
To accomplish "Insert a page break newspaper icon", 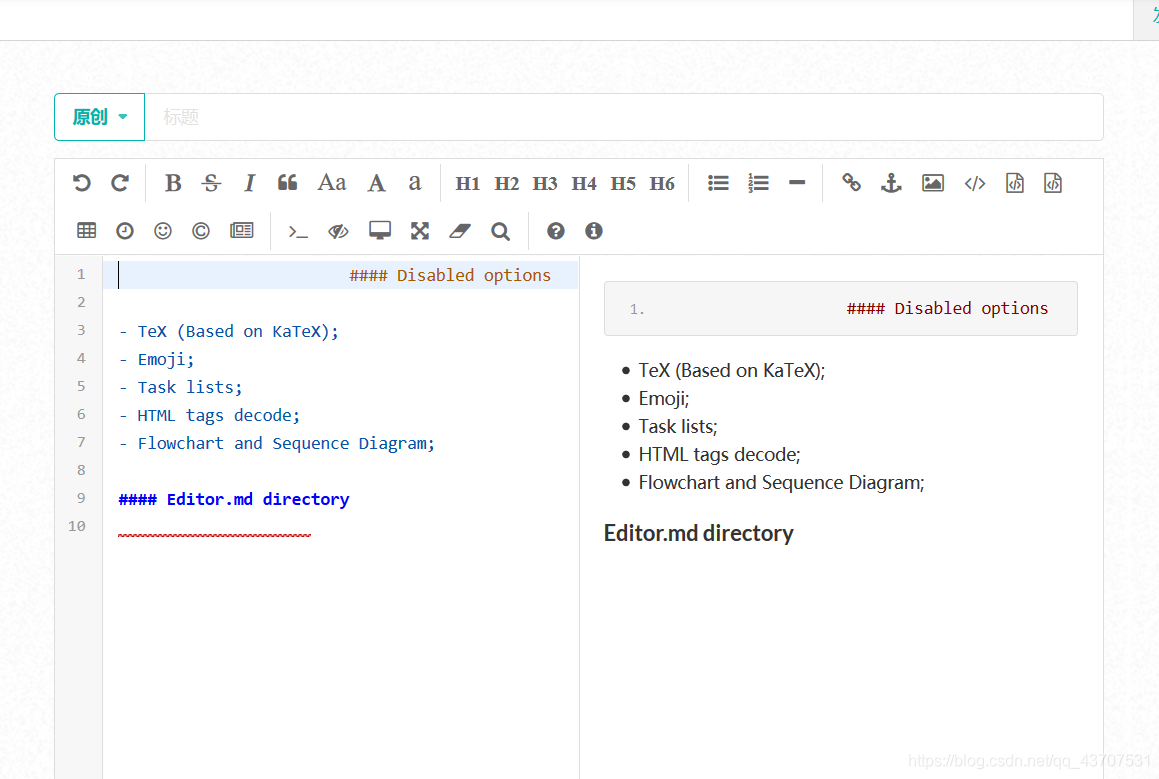I will click(242, 231).
